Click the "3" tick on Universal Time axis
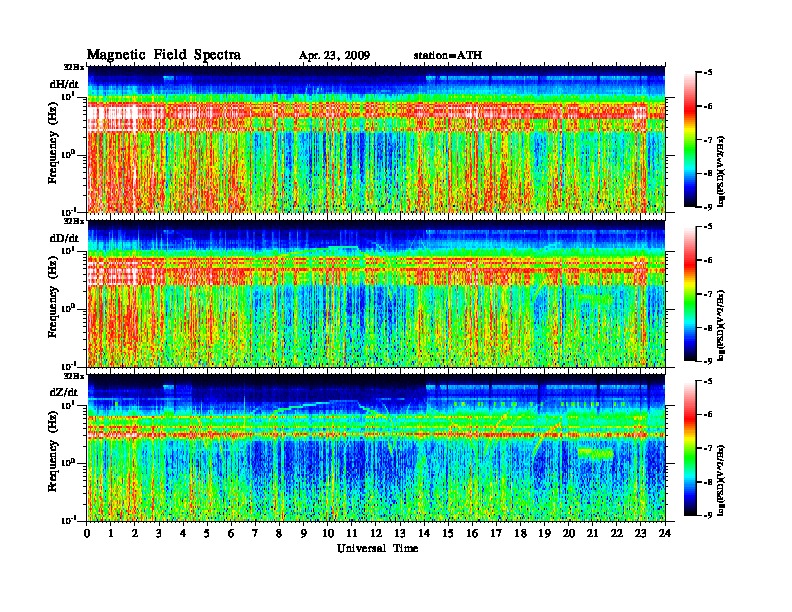The height and width of the screenshot is (612, 792). click(159, 533)
